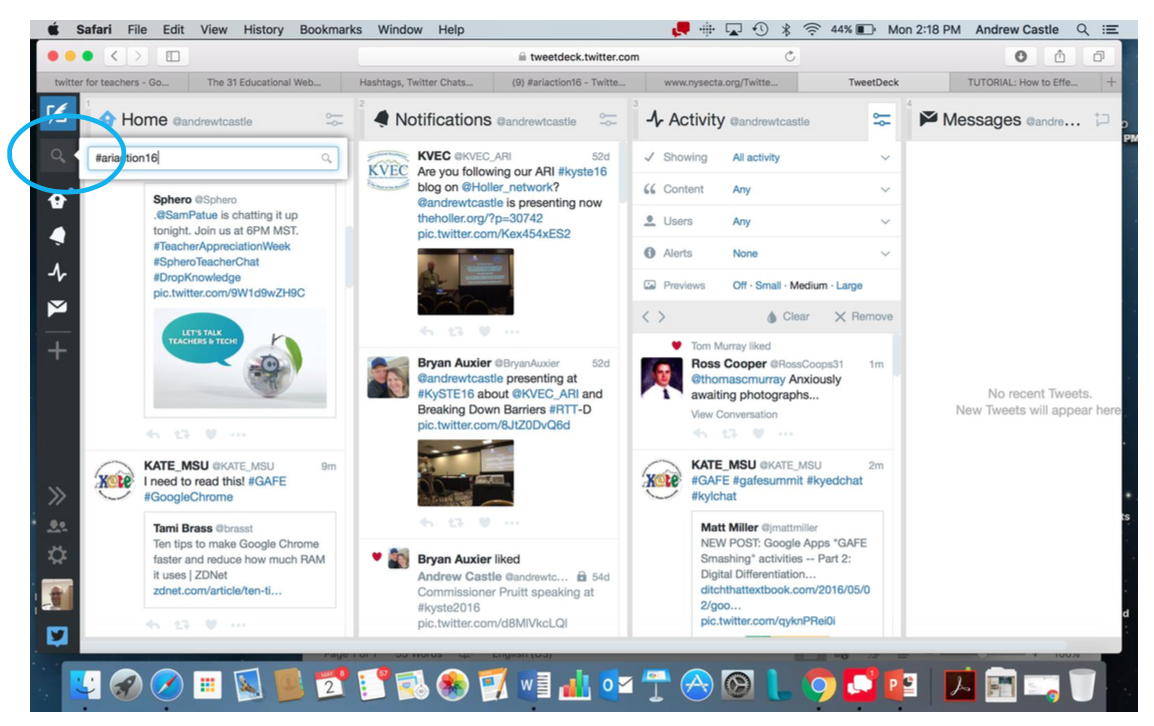Open Microsoft Word from the Dock
The image size is (1154, 726).
coord(535,686)
